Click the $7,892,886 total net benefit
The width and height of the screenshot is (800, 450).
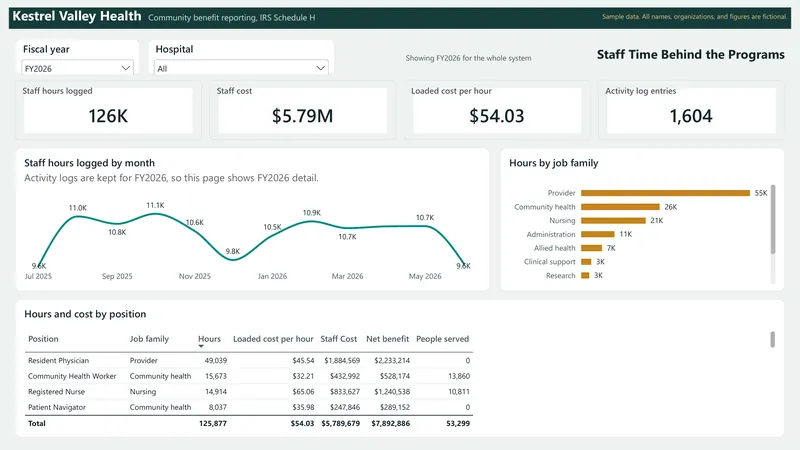point(390,423)
